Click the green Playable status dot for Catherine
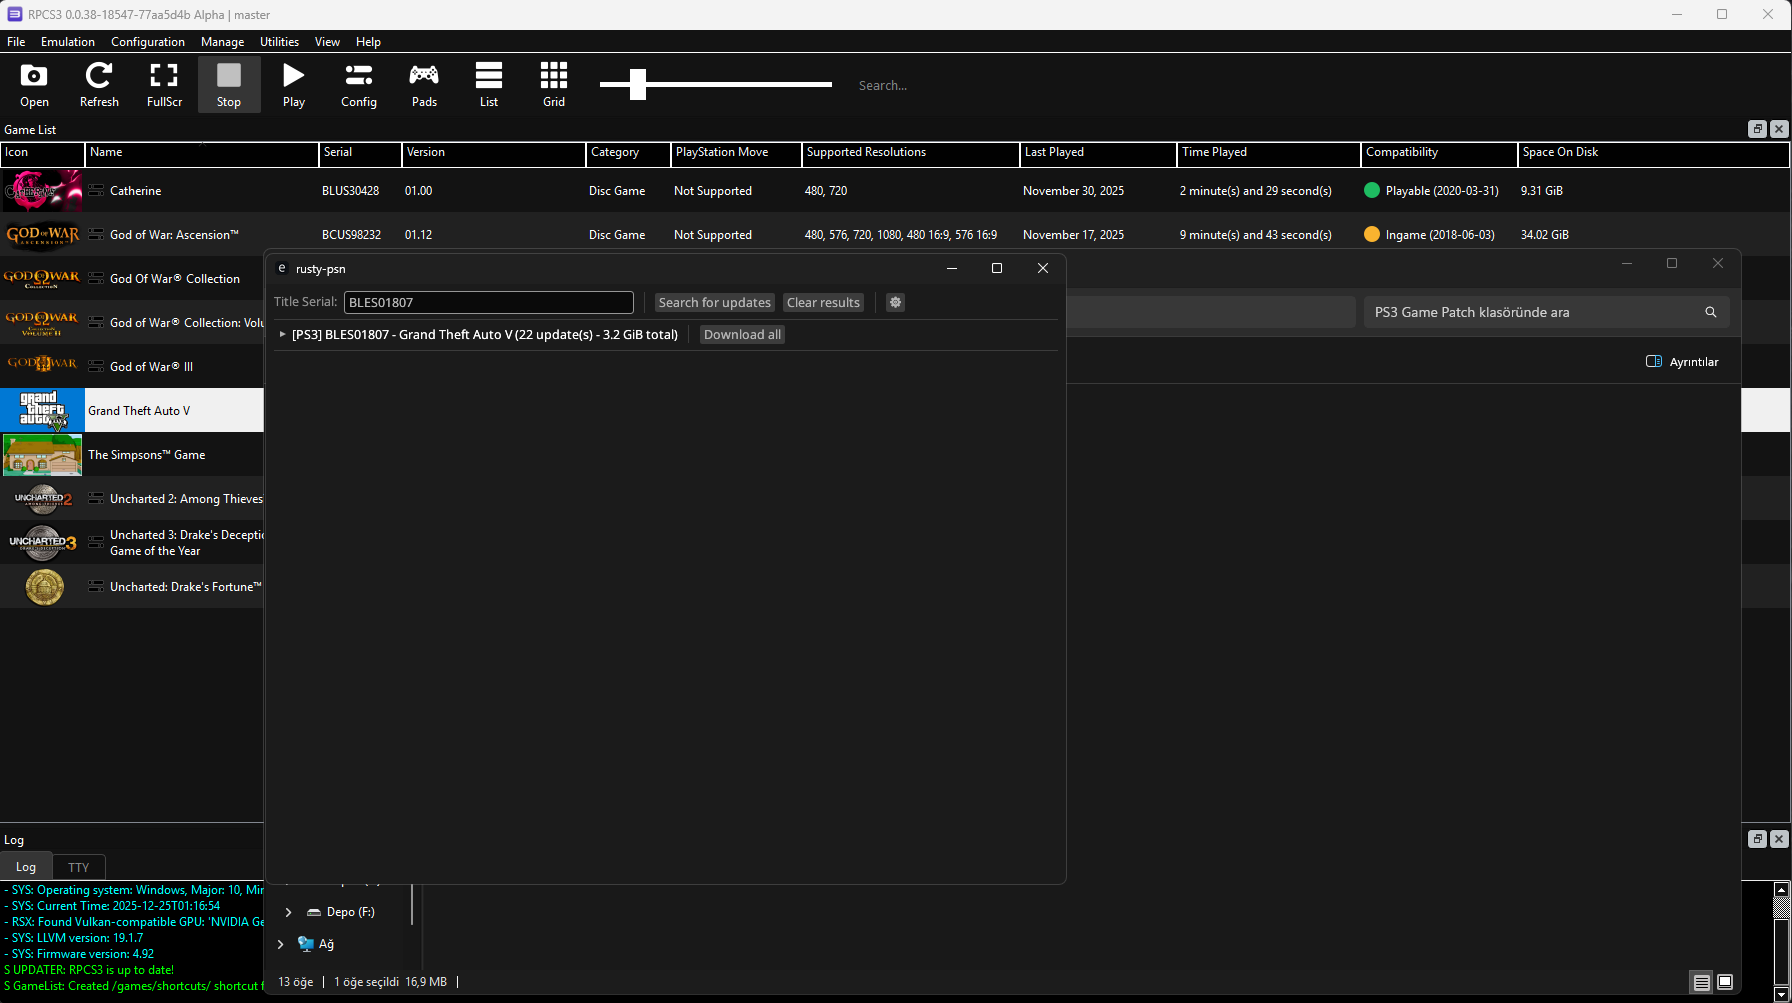Viewport: 1792px width, 1003px height. [1372, 190]
